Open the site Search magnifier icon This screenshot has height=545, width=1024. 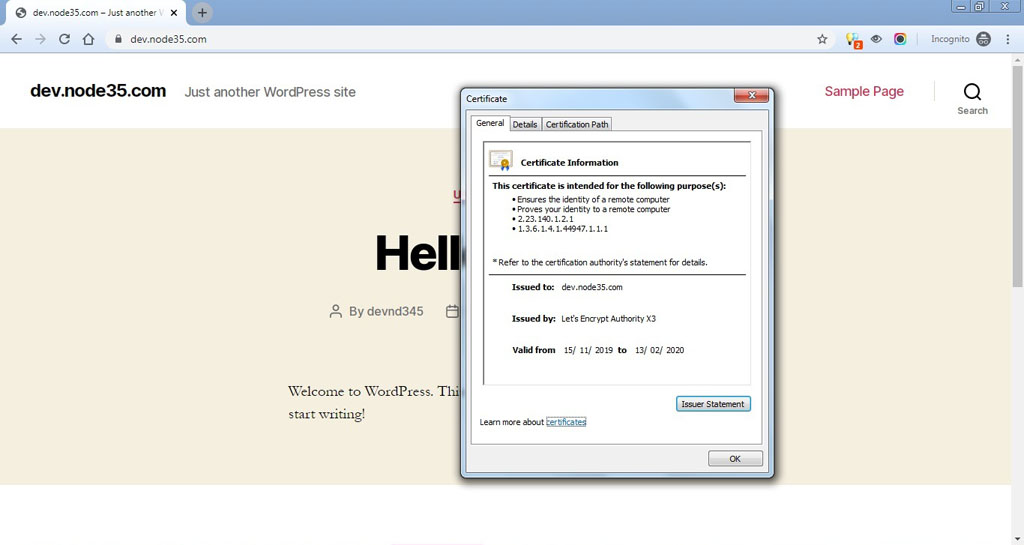tap(972, 91)
